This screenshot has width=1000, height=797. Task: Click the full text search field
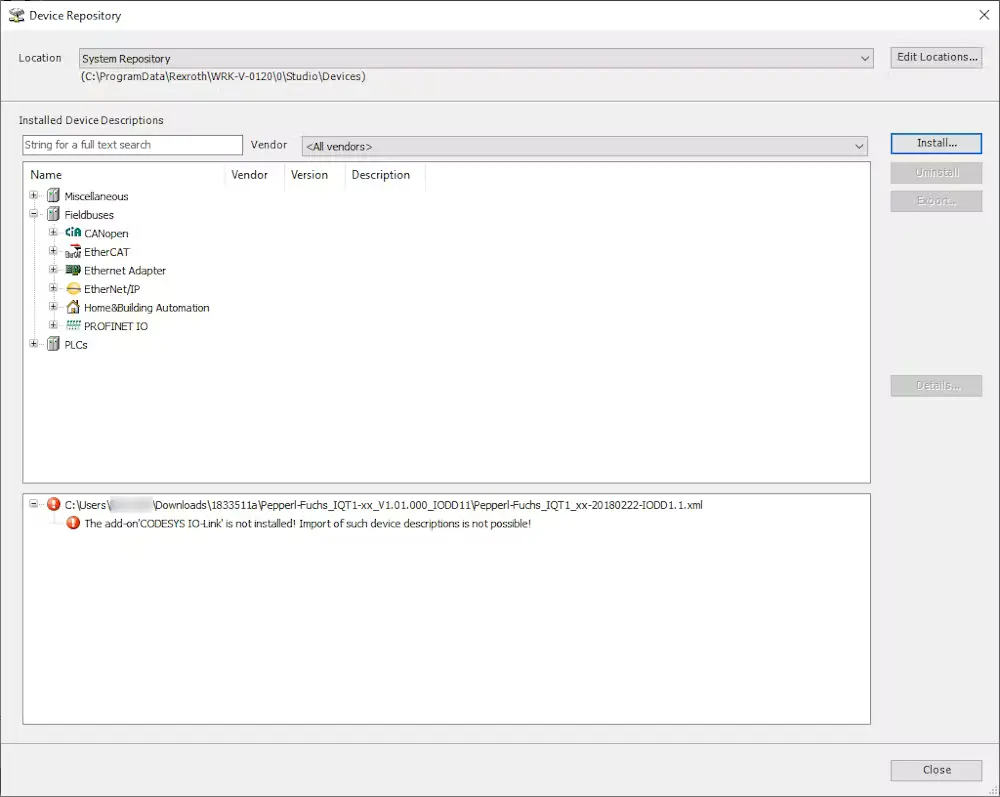132,145
